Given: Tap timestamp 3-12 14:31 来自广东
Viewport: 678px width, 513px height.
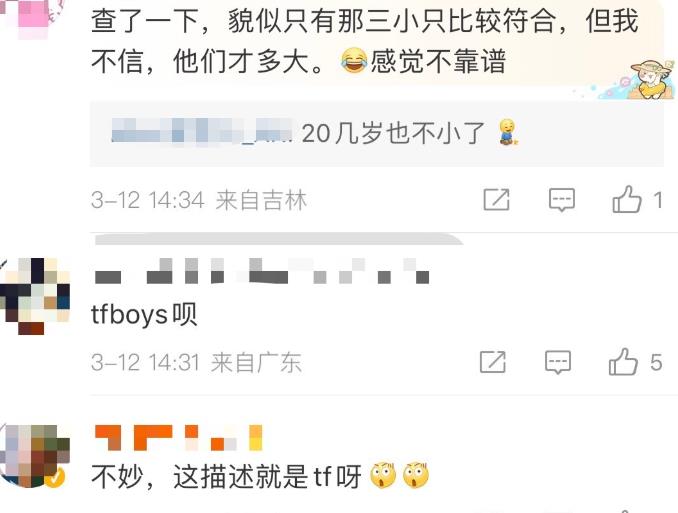Looking at the screenshot, I should 196,362.
